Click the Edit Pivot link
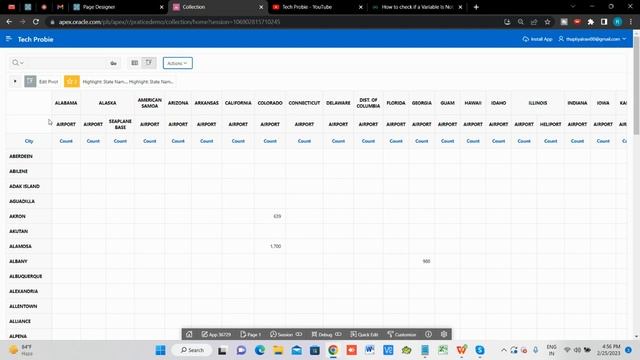Viewport: 640px width, 360px height. click(x=49, y=82)
